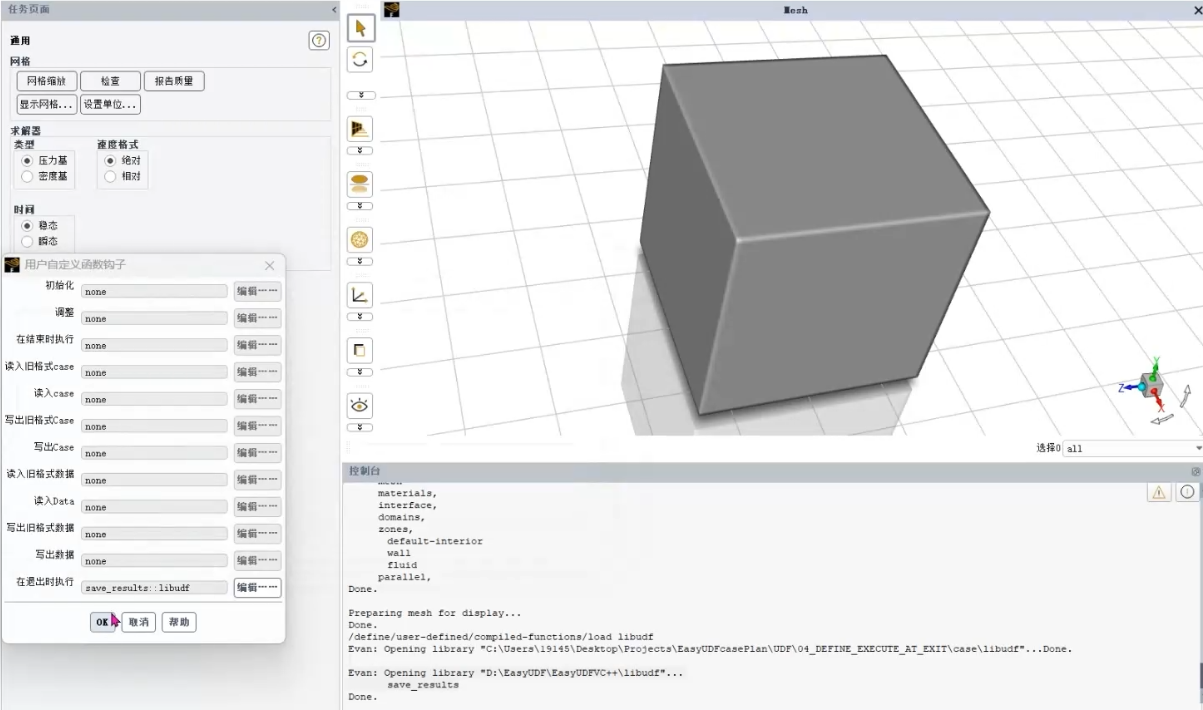The image size is (1203, 710).
Task: Click console line 'save_results'
Action: tap(423, 685)
